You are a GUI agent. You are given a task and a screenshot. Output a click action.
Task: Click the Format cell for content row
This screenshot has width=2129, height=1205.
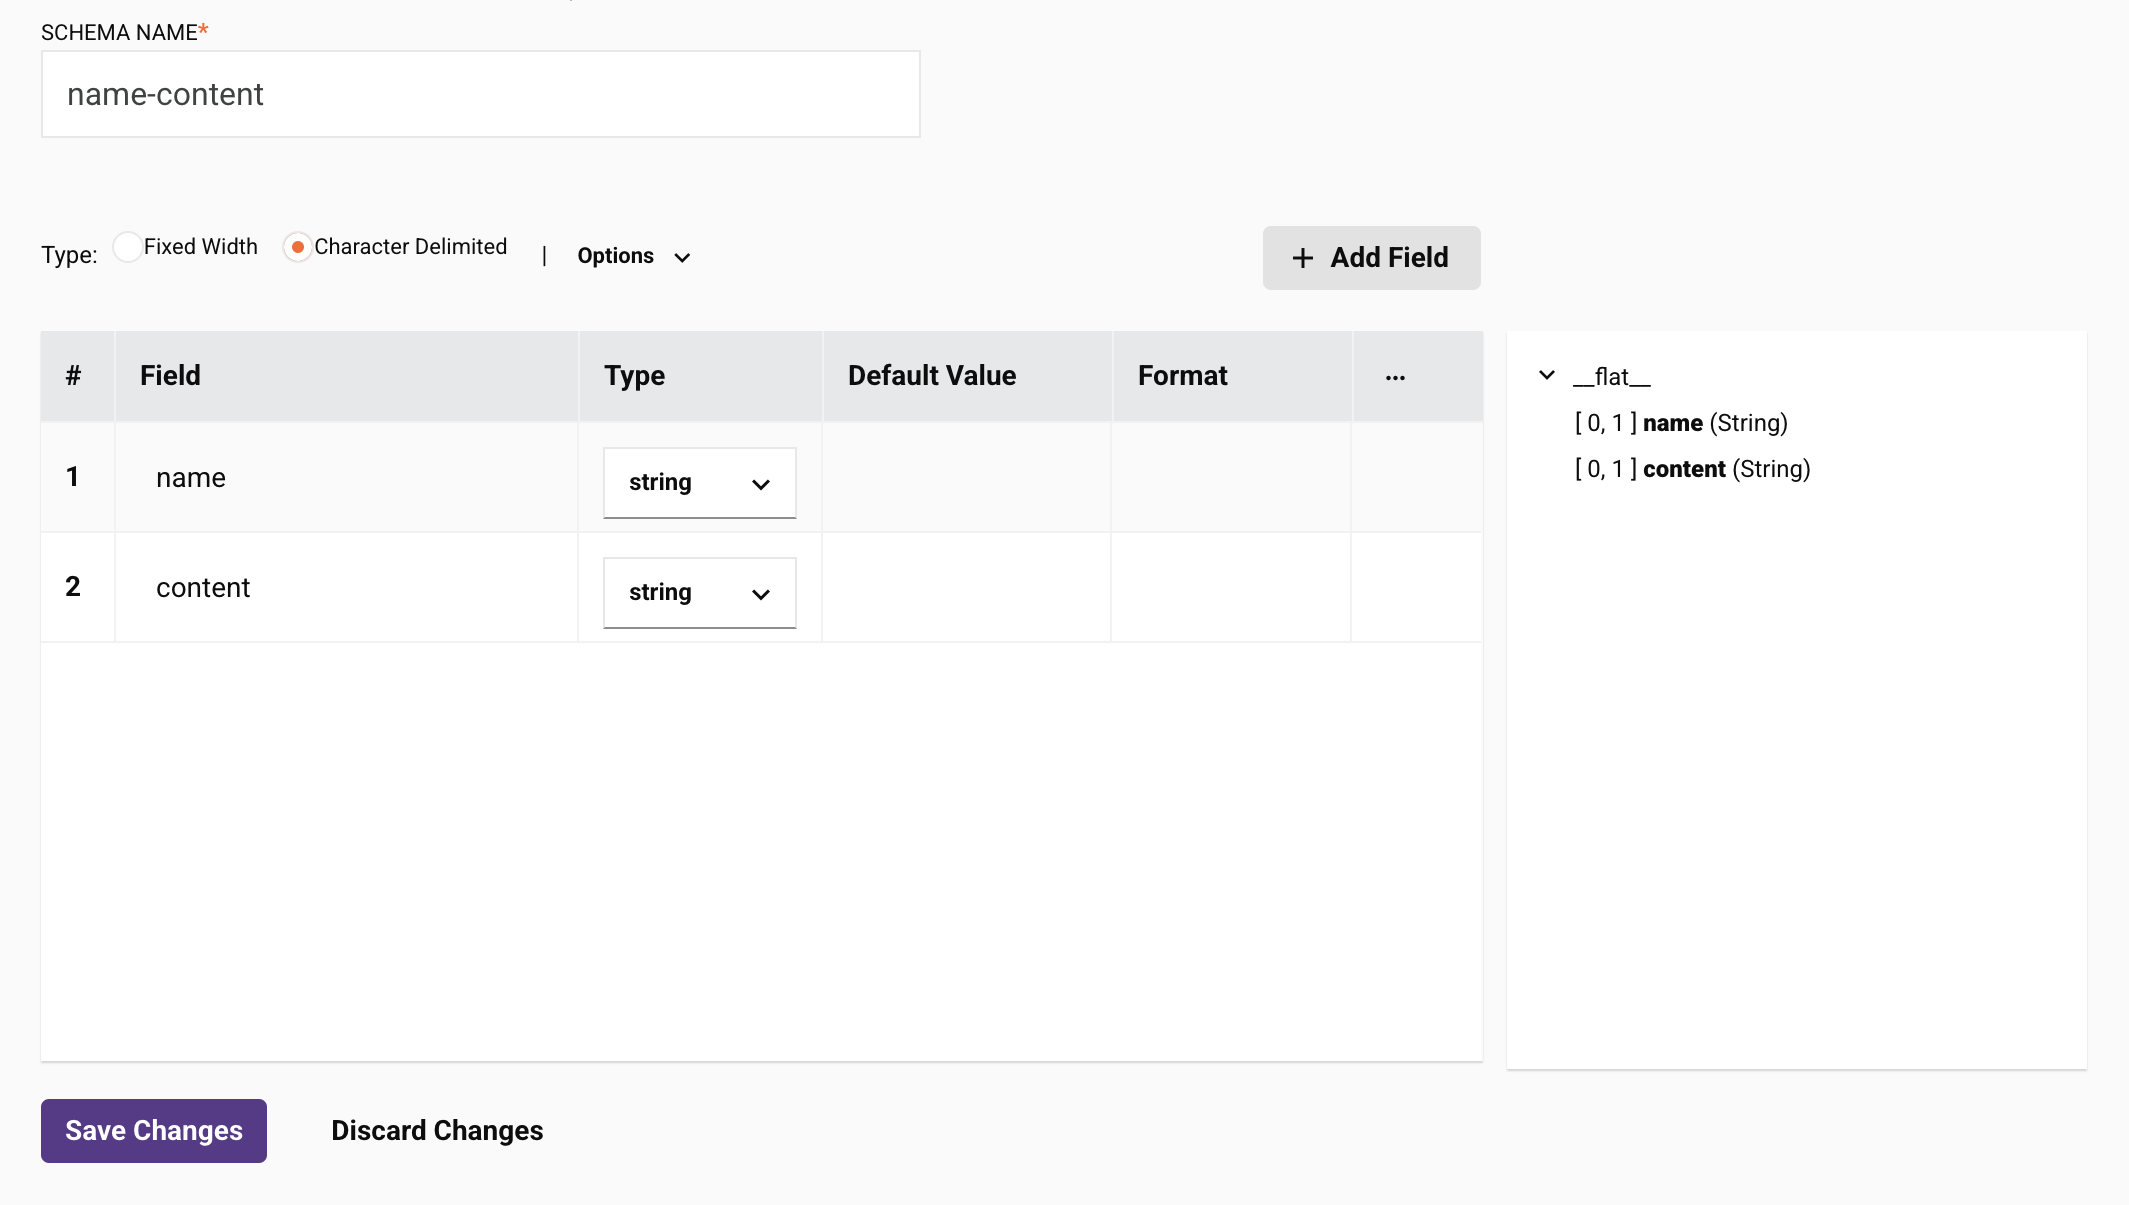point(1230,588)
